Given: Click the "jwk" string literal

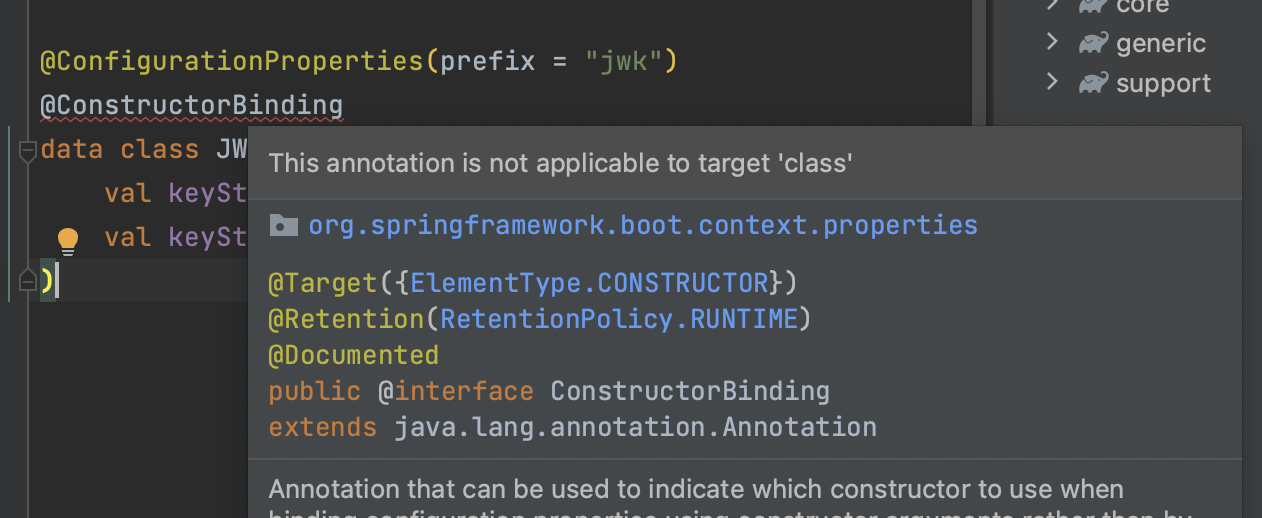Looking at the screenshot, I should 623,62.
